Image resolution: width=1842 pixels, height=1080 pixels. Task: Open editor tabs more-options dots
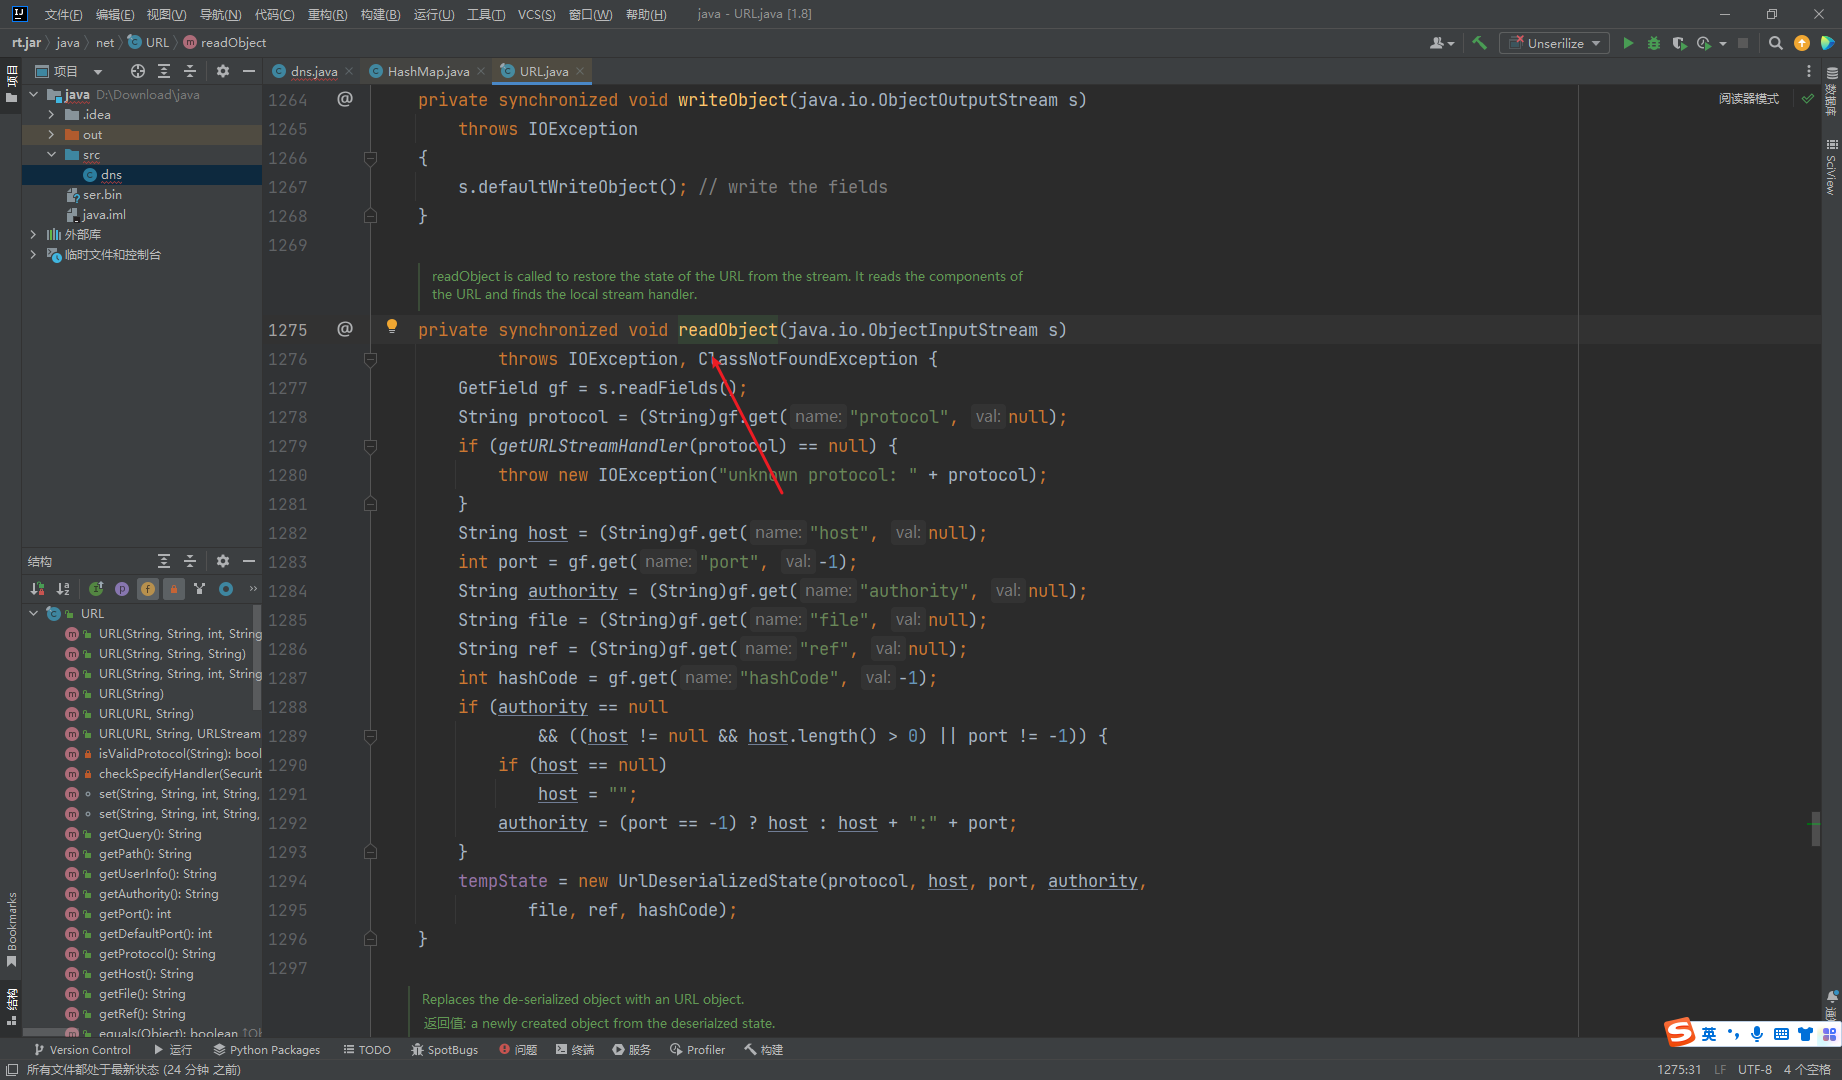(x=1809, y=71)
